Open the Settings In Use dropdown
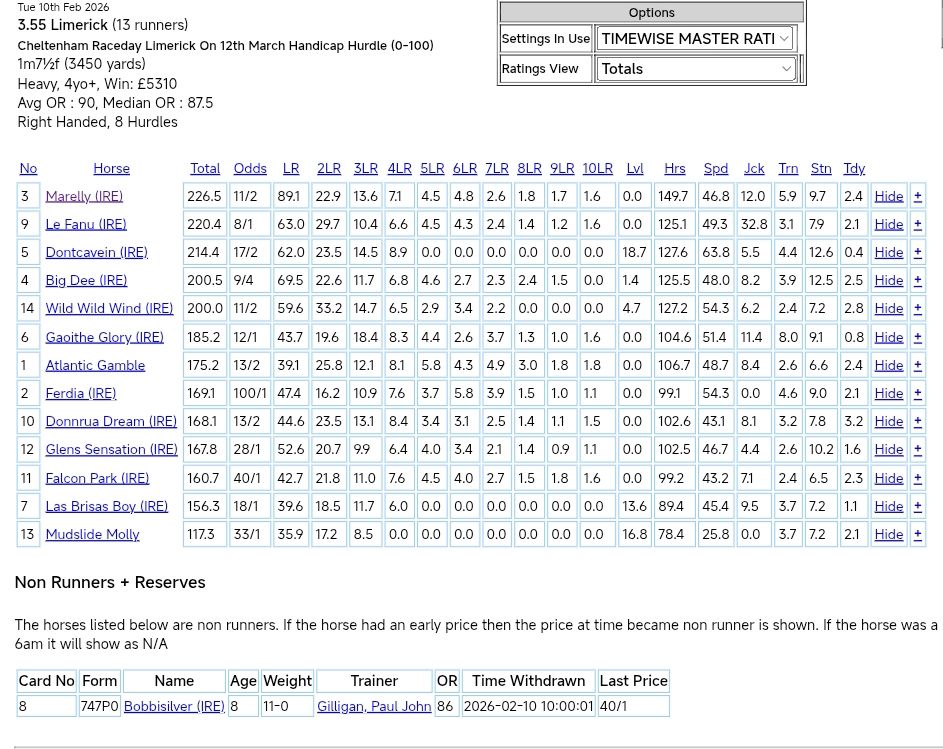 coord(695,39)
